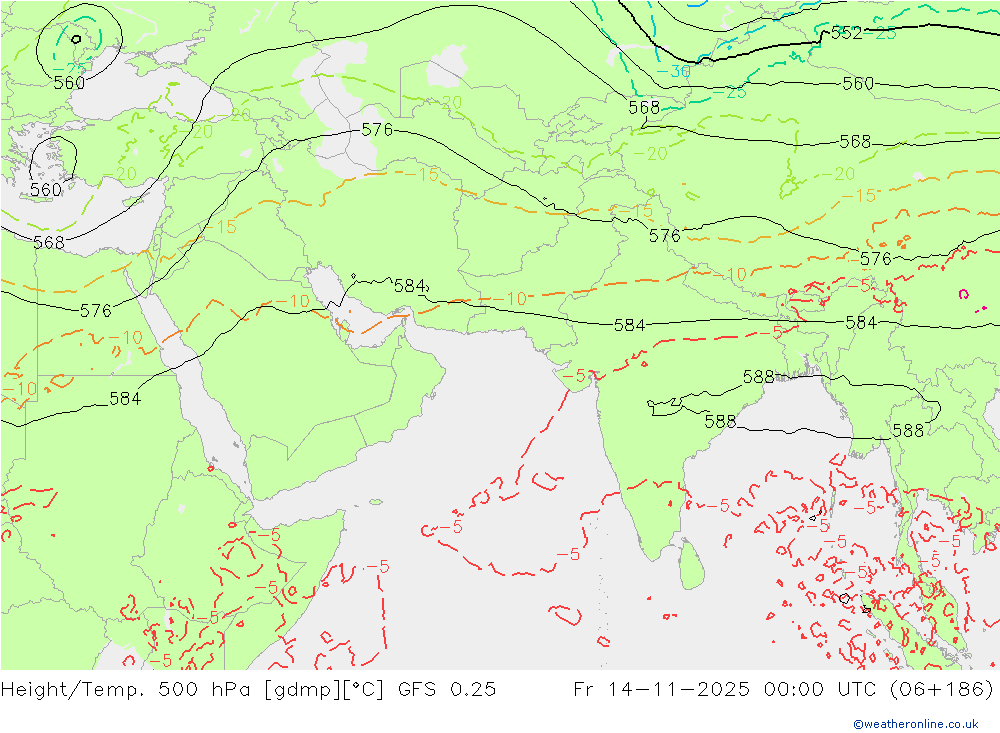The width and height of the screenshot is (1000, 733).
Task: Click the '-30' temperature contour label
Action: click(x=673, y=71)
